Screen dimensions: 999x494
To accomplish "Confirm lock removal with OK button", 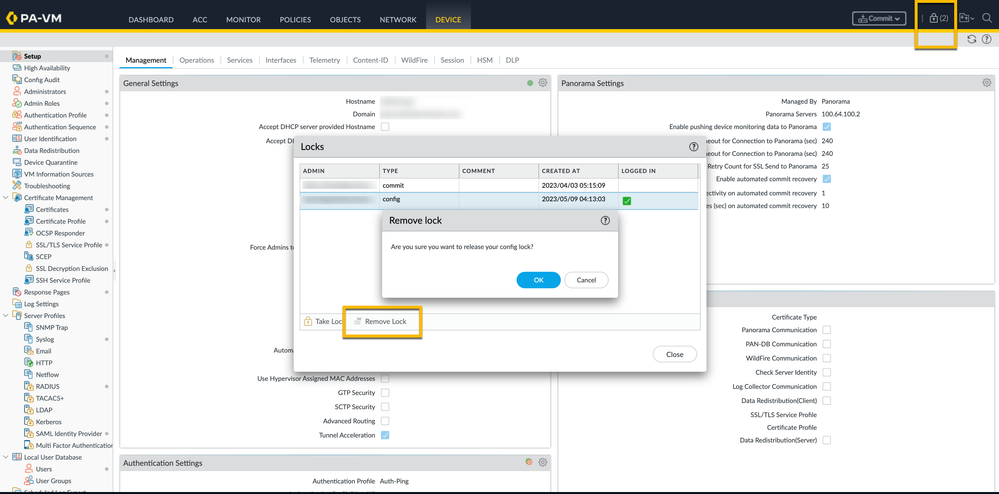I will point(538,280).
